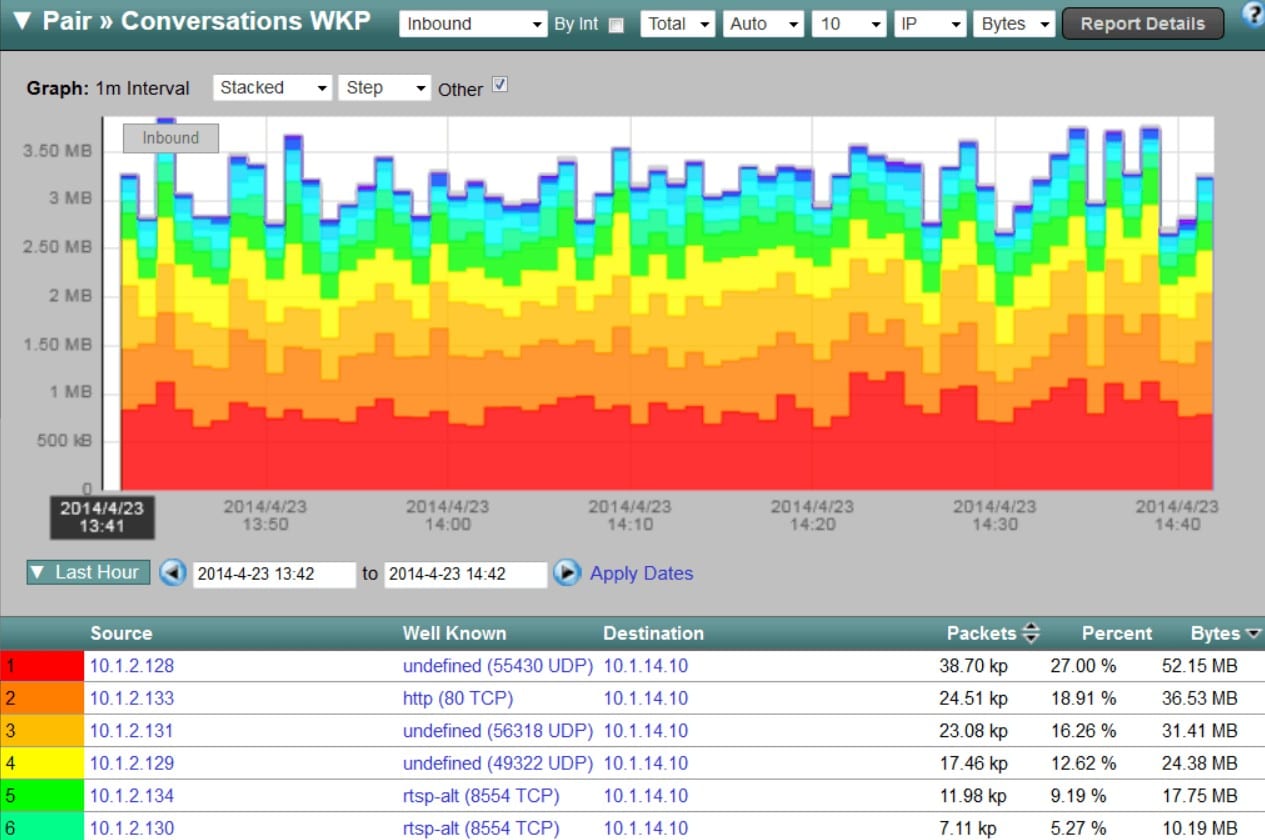Screen dimensions: 1265x840
Task: Open the 10 results count dropdown
Action: click(849, 24)
